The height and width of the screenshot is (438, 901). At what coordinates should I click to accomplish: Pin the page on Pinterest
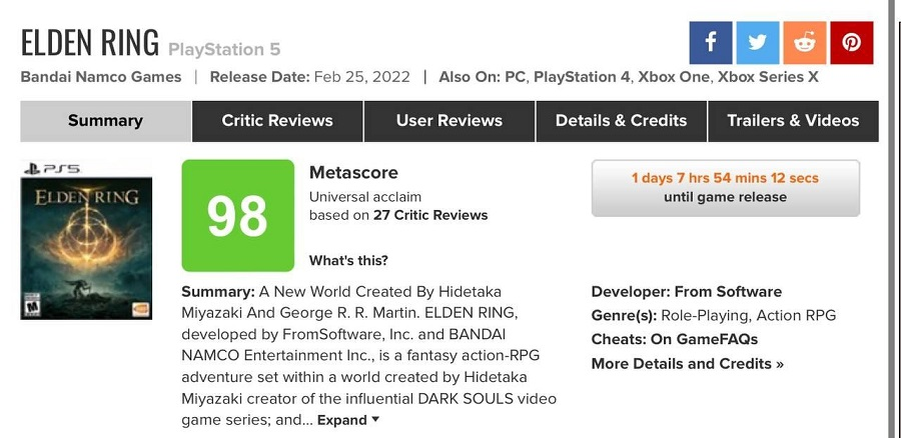[851, 43]
